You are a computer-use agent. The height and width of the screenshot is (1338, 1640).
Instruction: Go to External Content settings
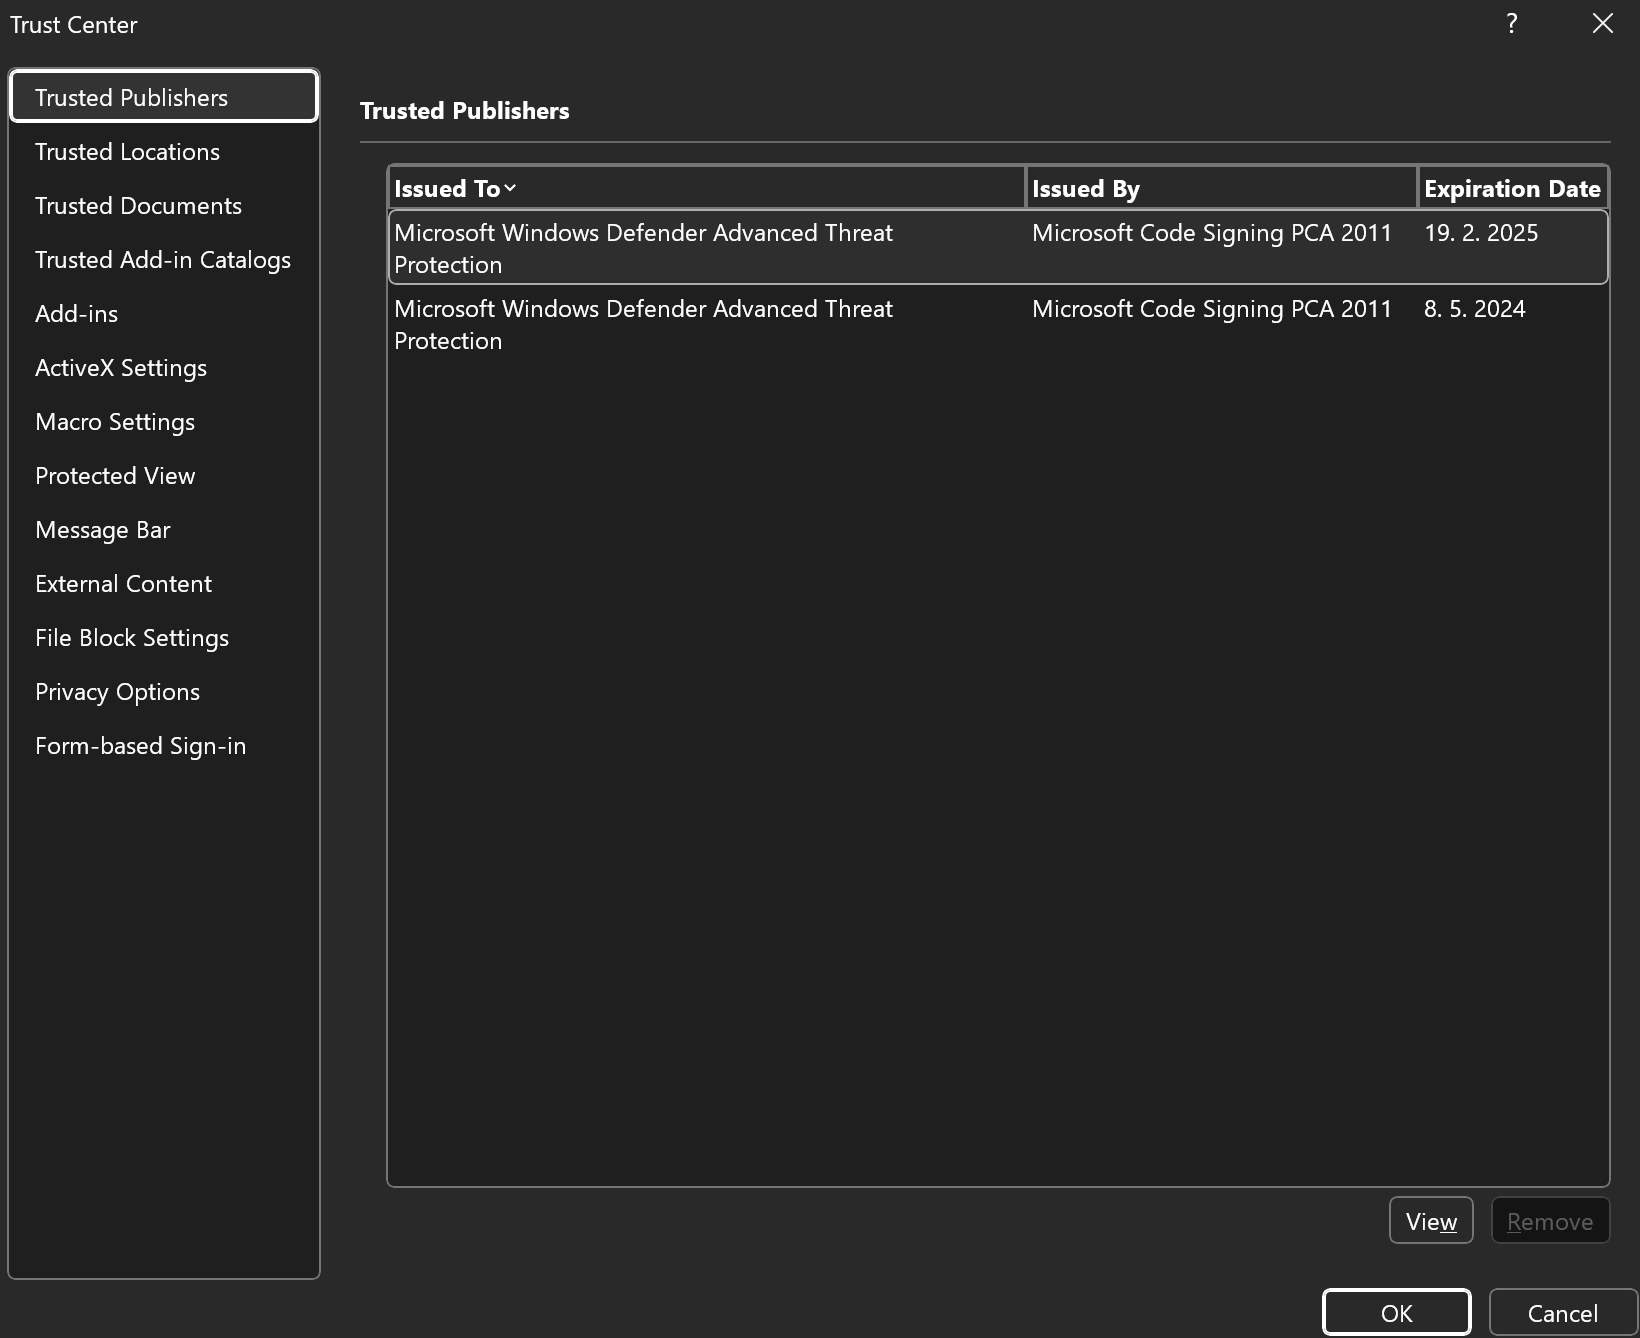click(164, 583)
